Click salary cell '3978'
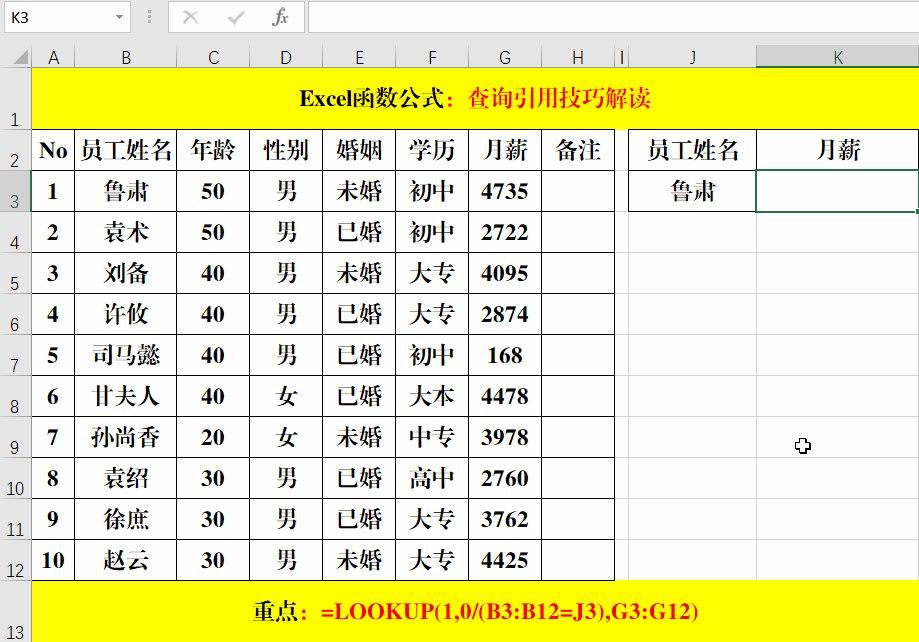Image resolution: width=919 pixels, height=642 pixels. (x=505, y=437)
